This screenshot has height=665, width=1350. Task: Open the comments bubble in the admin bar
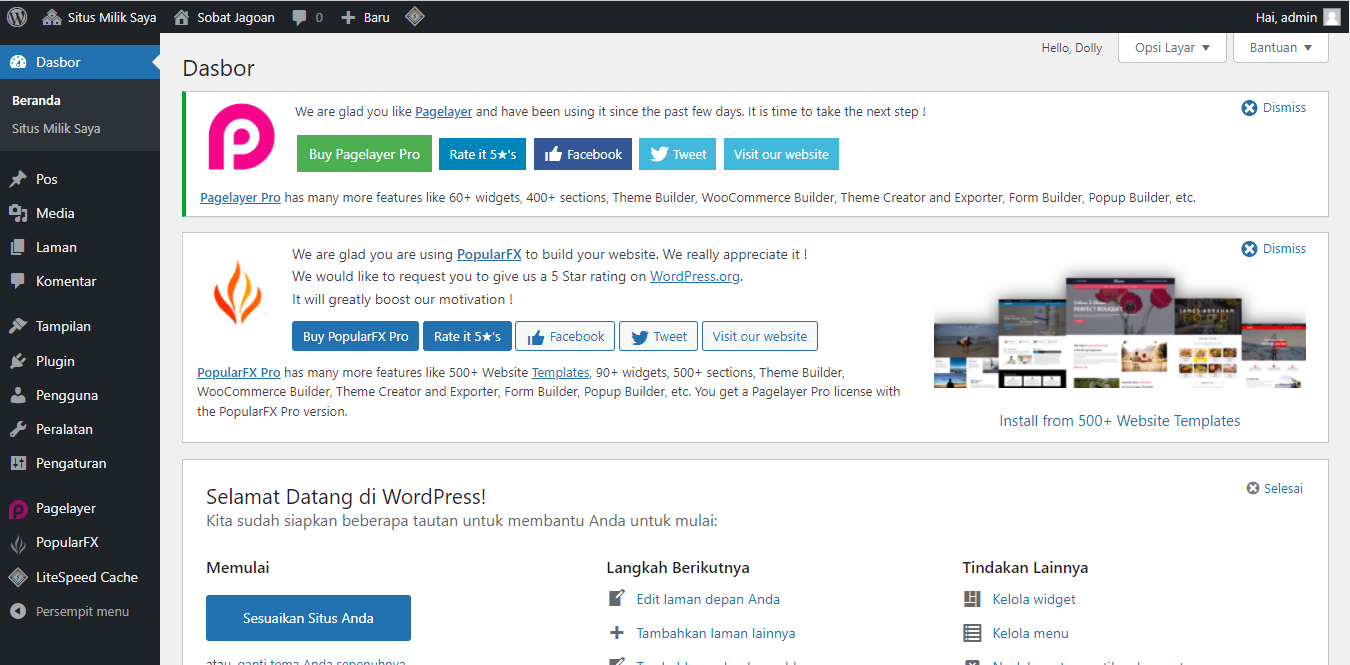click(x=308, y=17)
